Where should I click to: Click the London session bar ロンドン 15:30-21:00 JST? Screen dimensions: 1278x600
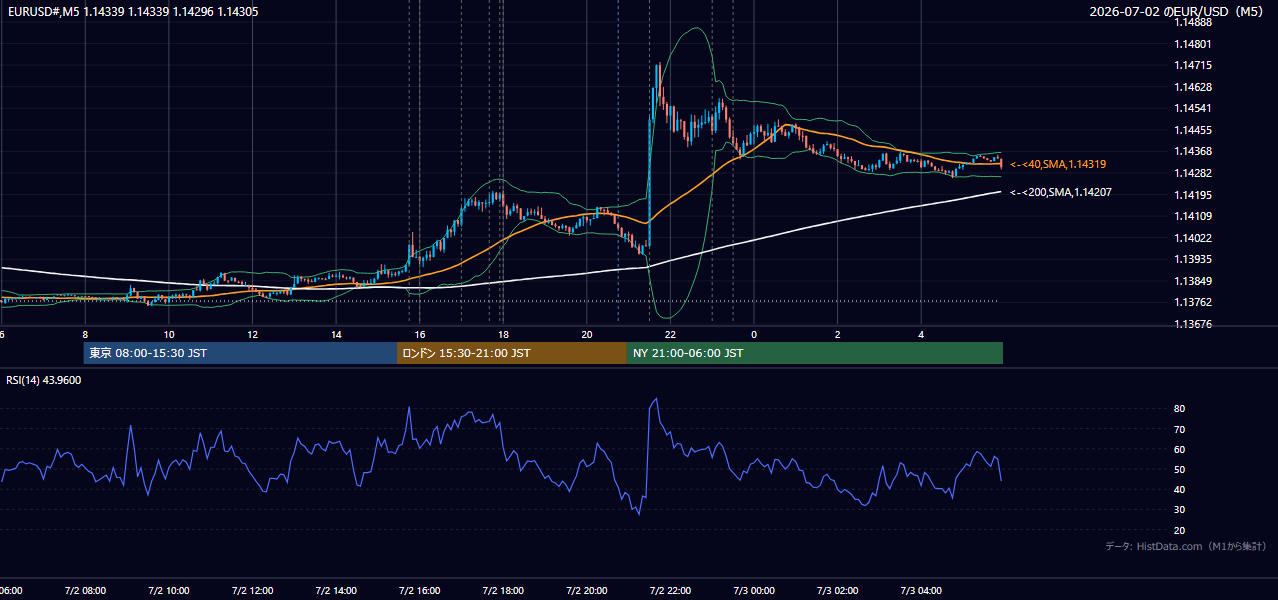pyautogui.click(x=512, y=353)
